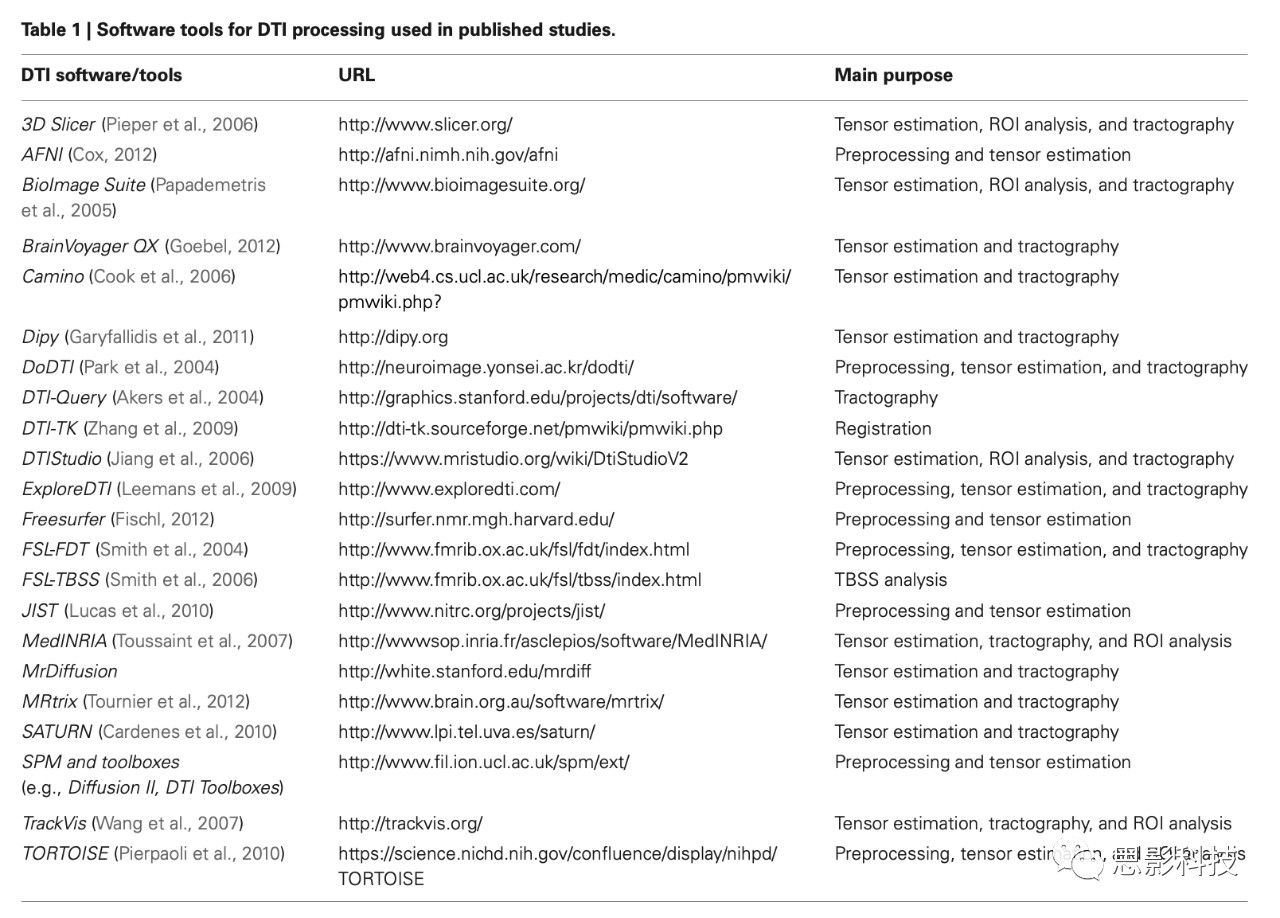Viewport: 1280px width, 918px height.
Task: Select the Table 1 caption title
Action: 318,29
